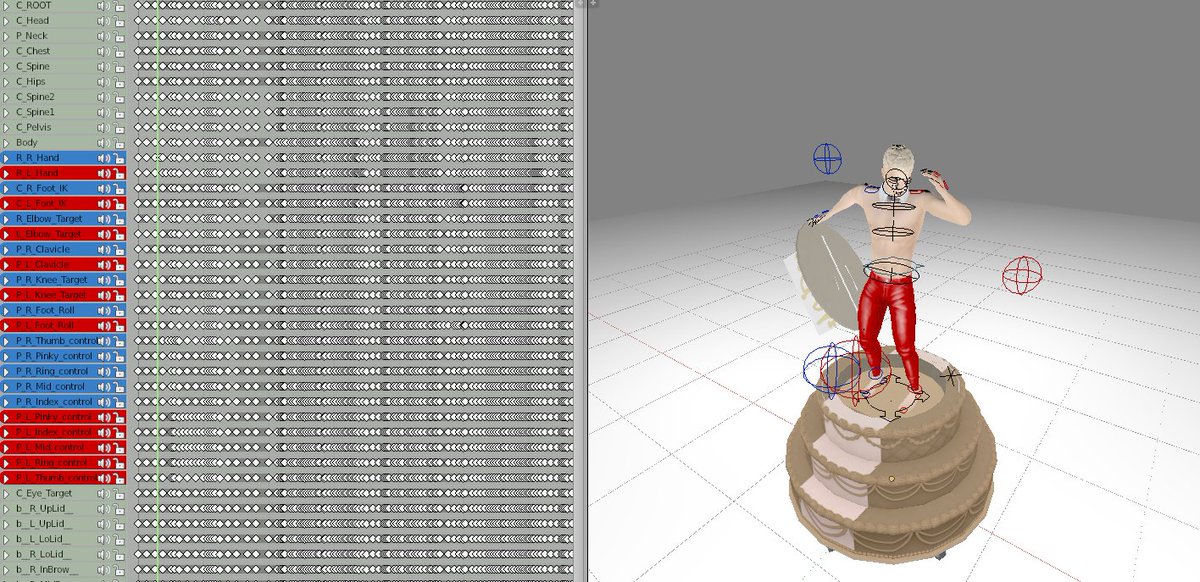This screenshot has width=1200, height=582.
Task: Mute the C_Eye_Target speaker icon
Action: tap(103, 493)
